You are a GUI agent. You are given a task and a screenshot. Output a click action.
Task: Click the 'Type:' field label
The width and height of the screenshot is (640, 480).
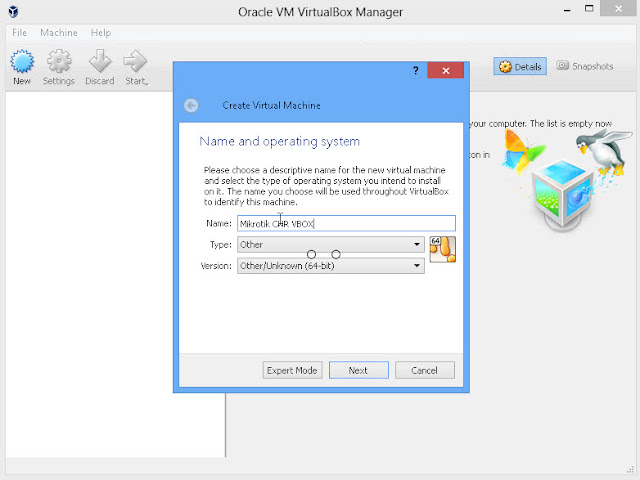(221, 244)
